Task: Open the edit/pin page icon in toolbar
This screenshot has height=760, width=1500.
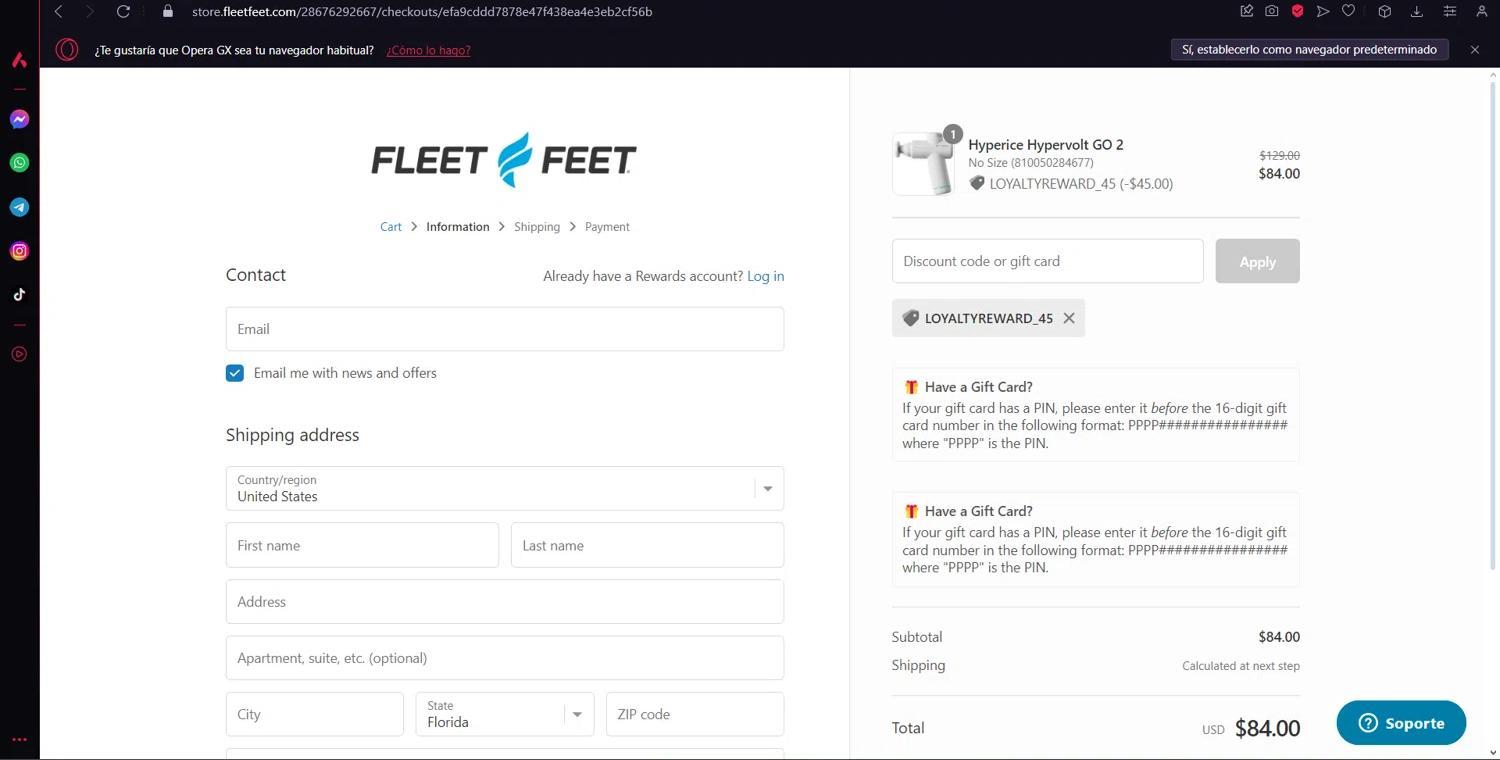Action: click(1247, 11)
